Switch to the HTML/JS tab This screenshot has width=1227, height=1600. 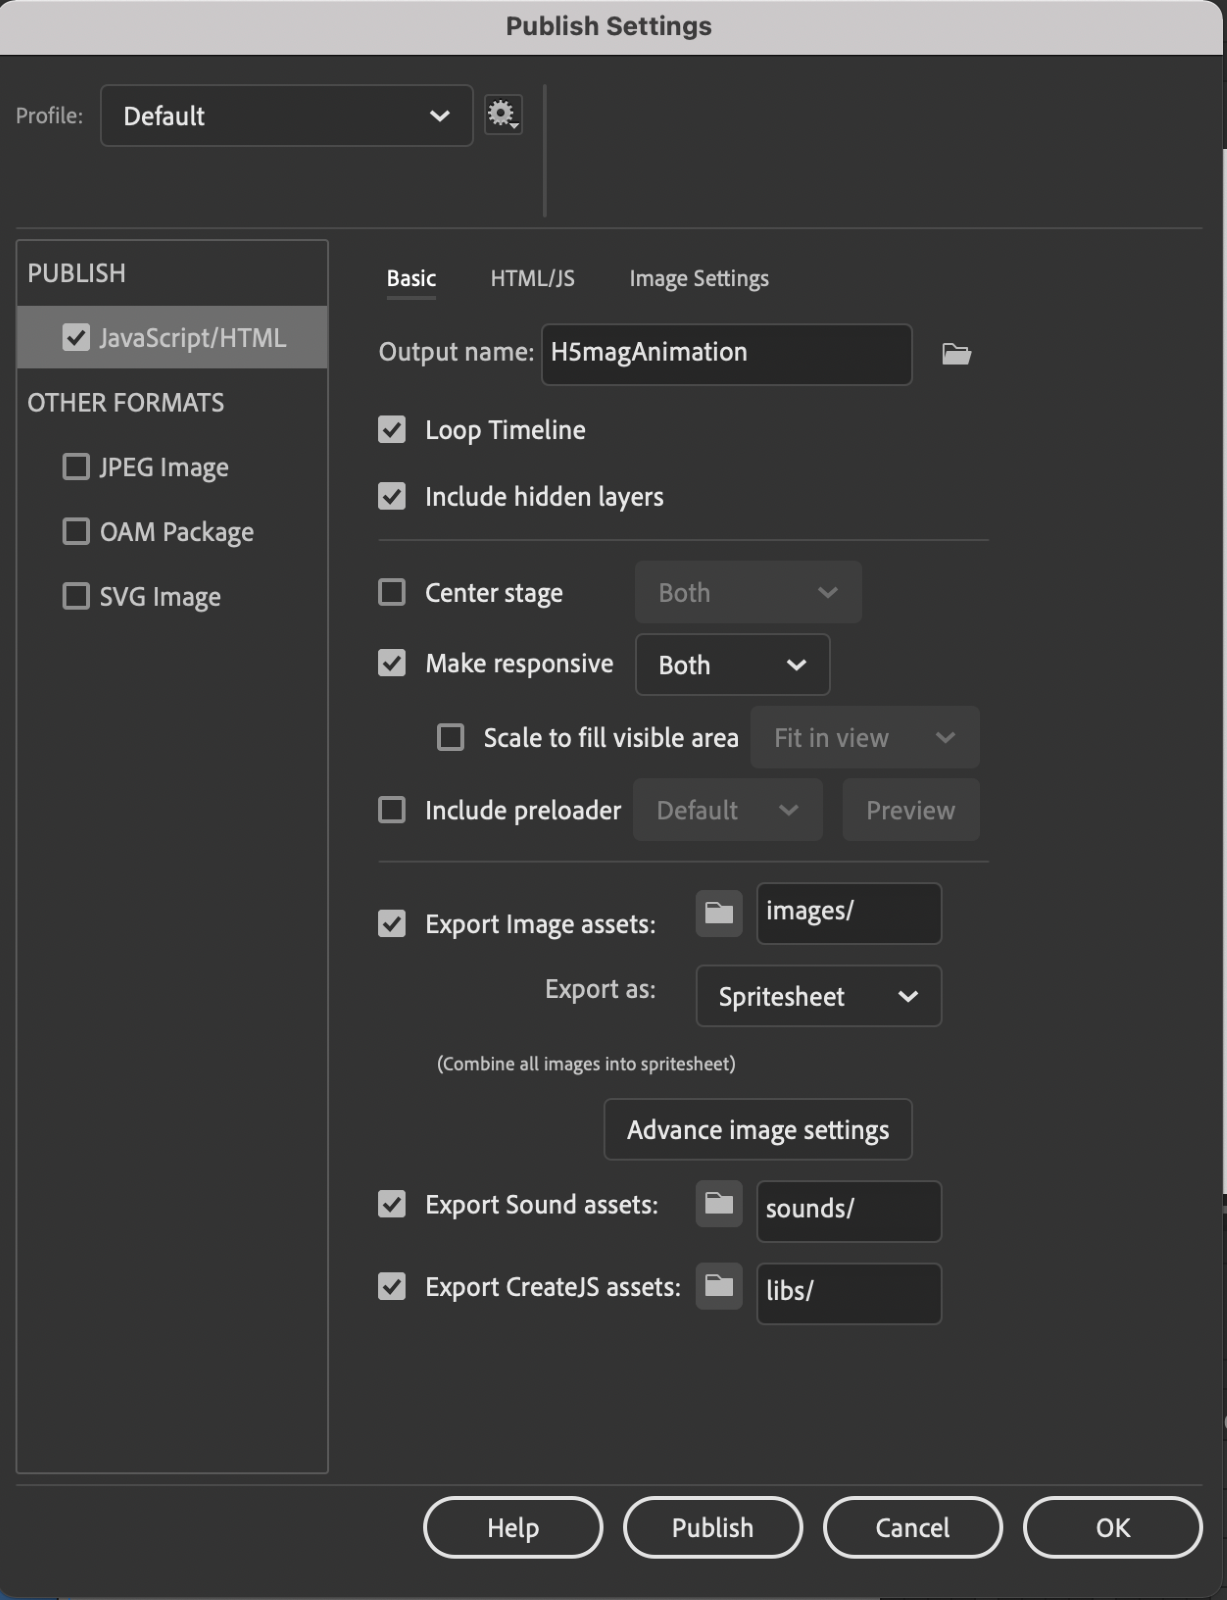pyautogui.click(x=532, y=279)
